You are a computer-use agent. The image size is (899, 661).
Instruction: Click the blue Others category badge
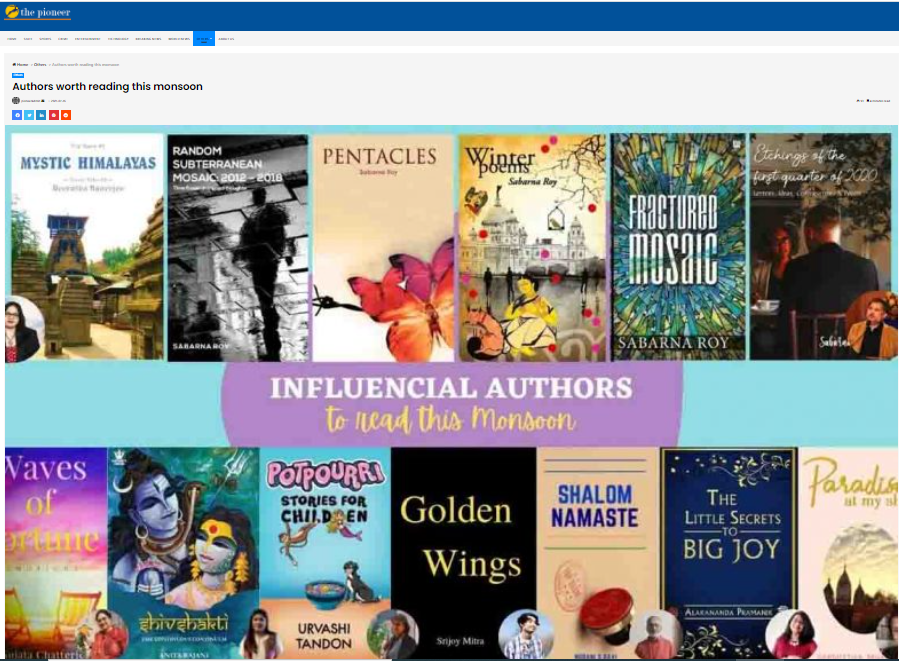(x=18, y=75)
